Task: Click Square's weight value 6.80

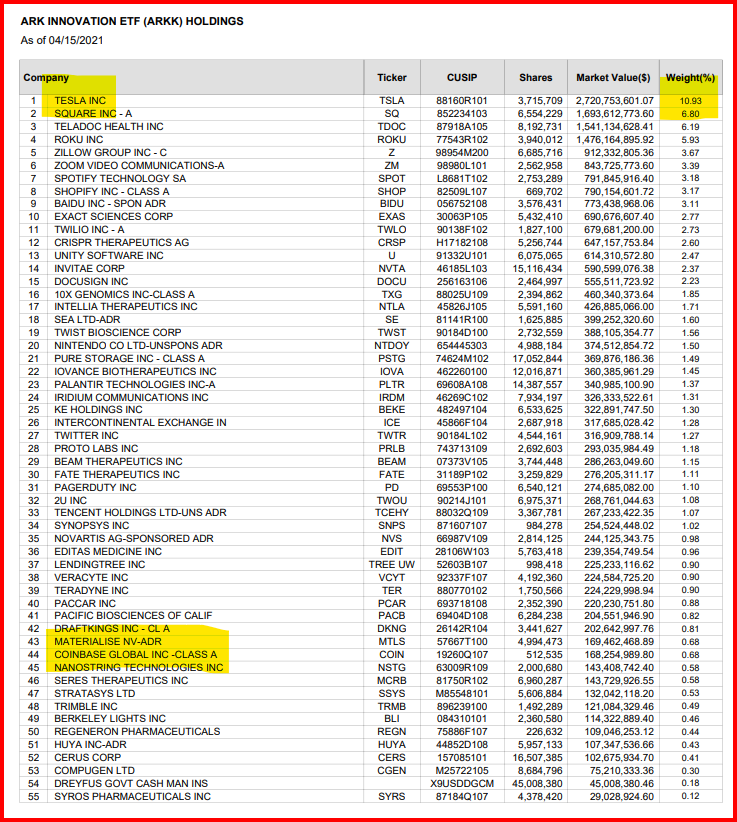Action: point(690,114)
